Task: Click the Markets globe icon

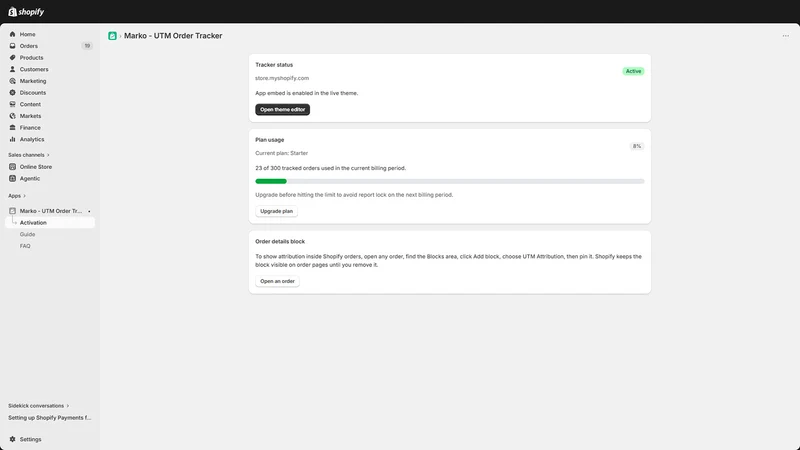Action: click(12, 116)
